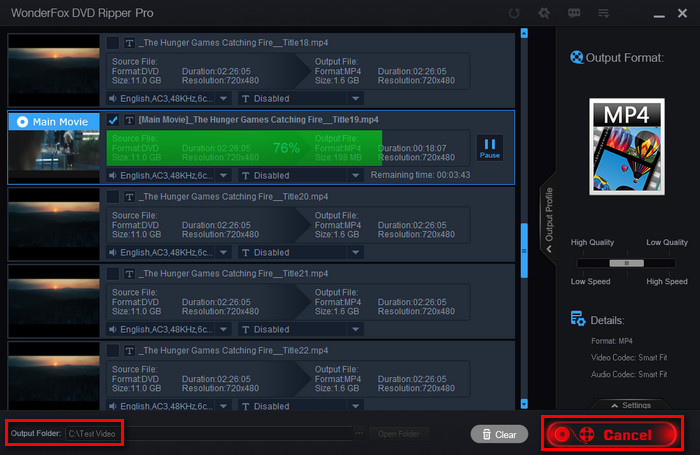Open subtitle Disabled dropdown for Title18
The width and height of the screenshot is (700, 455).
(355, 98)
